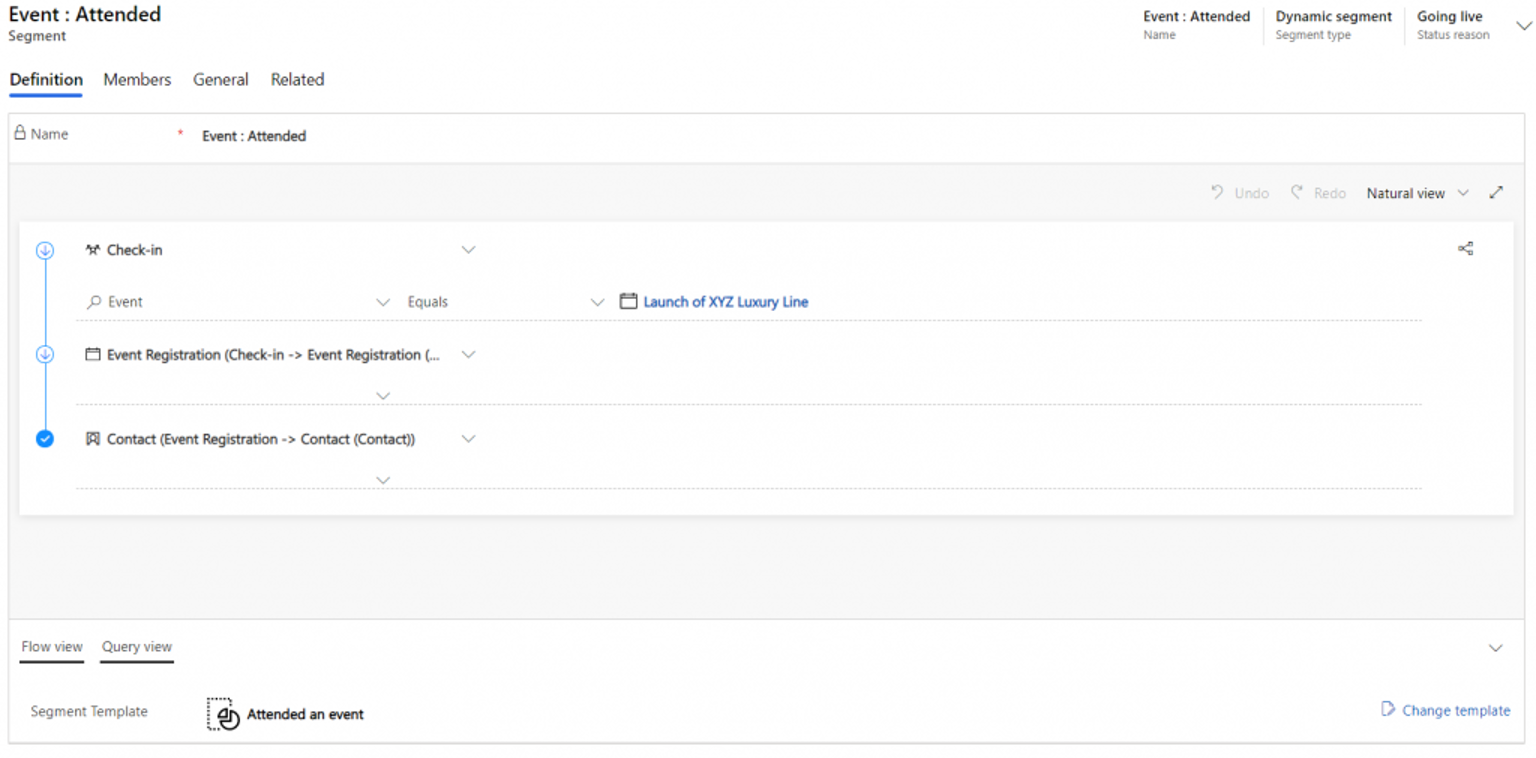Click the calendar icon beside Launch of XYZ
Image resolution: width=1536 pixels, height=758 pixels.
click(628, 301)
